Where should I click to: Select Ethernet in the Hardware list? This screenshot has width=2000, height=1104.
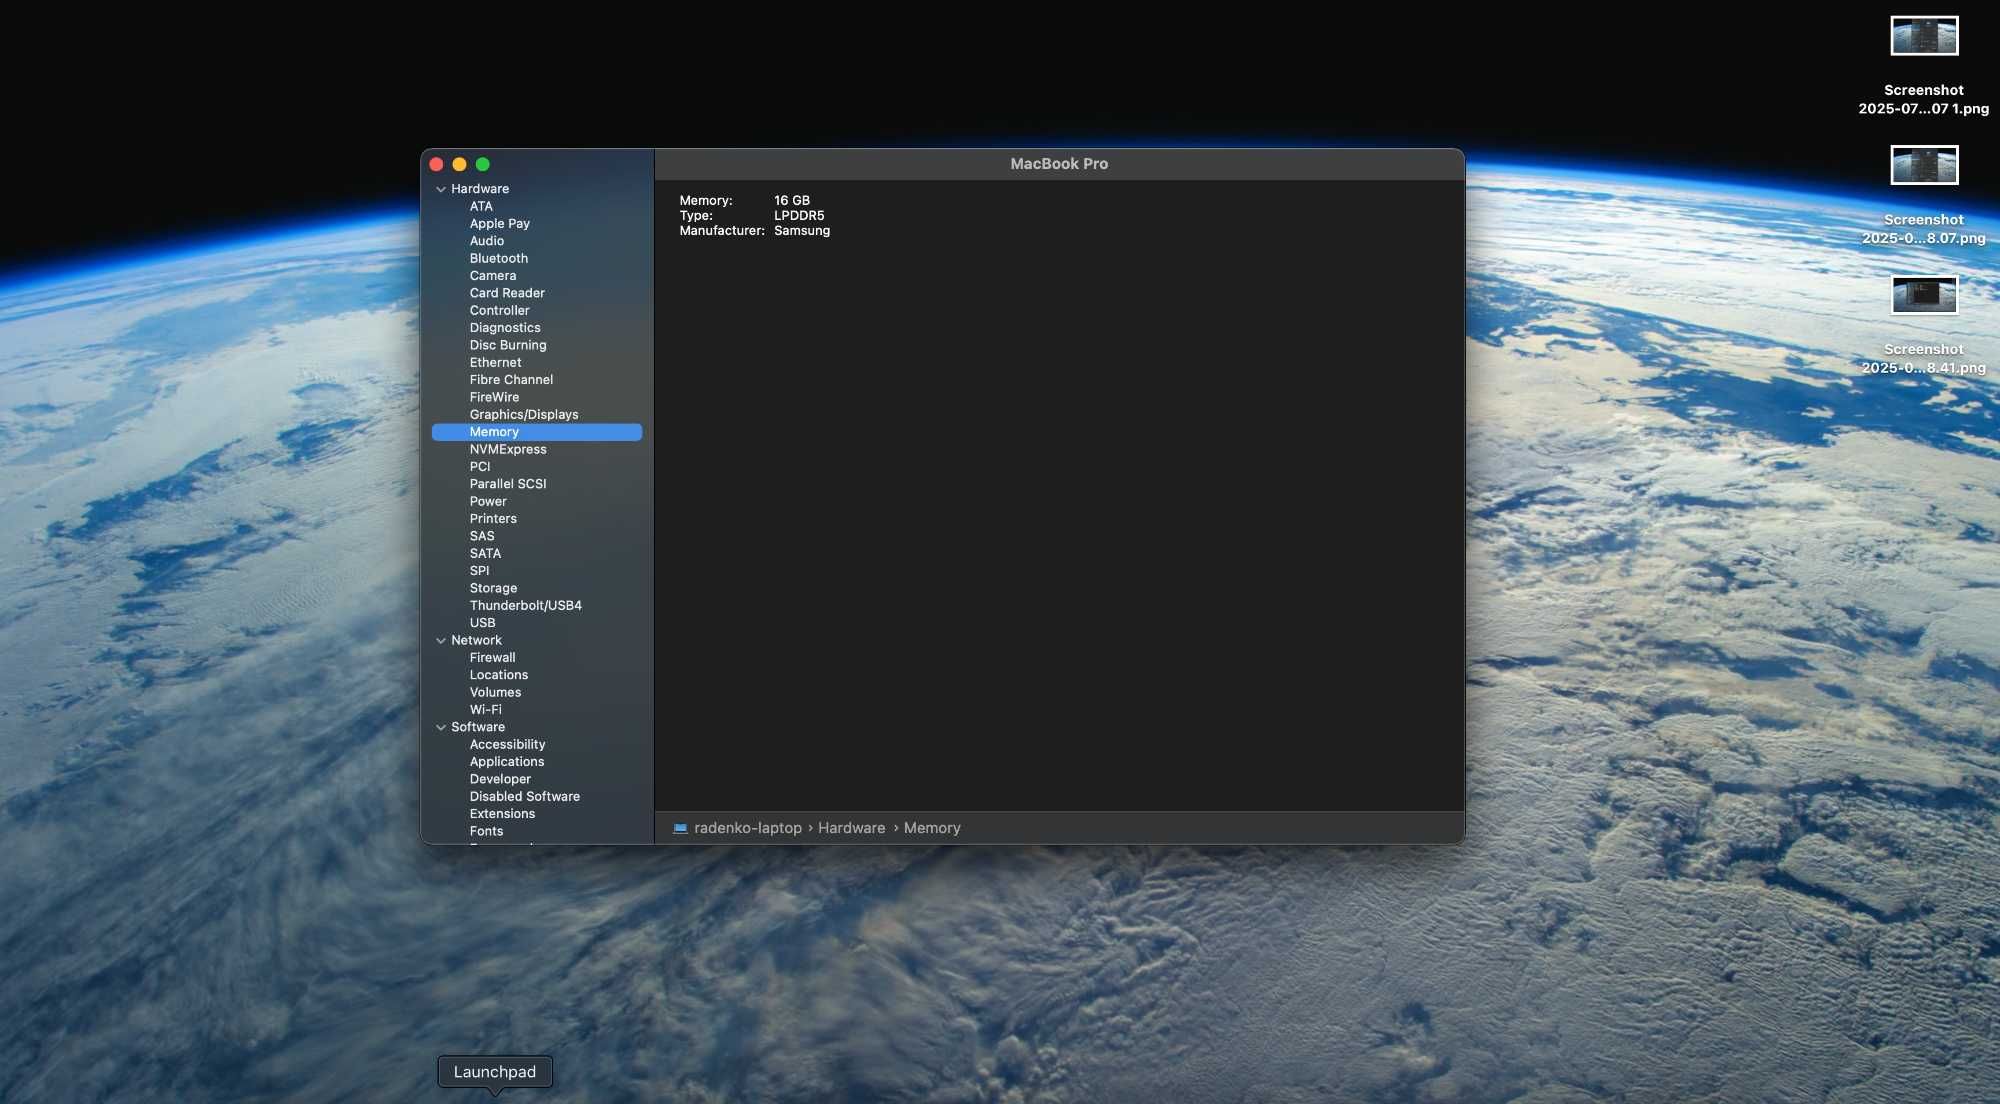coord(496,363)
